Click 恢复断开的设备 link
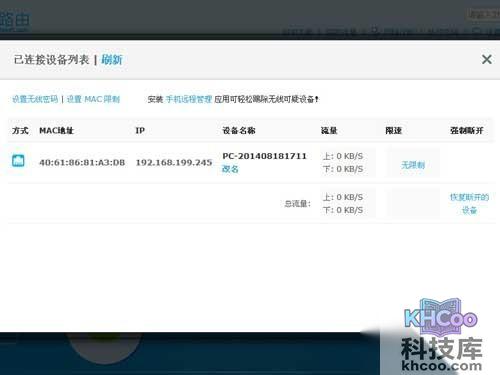 469,203
